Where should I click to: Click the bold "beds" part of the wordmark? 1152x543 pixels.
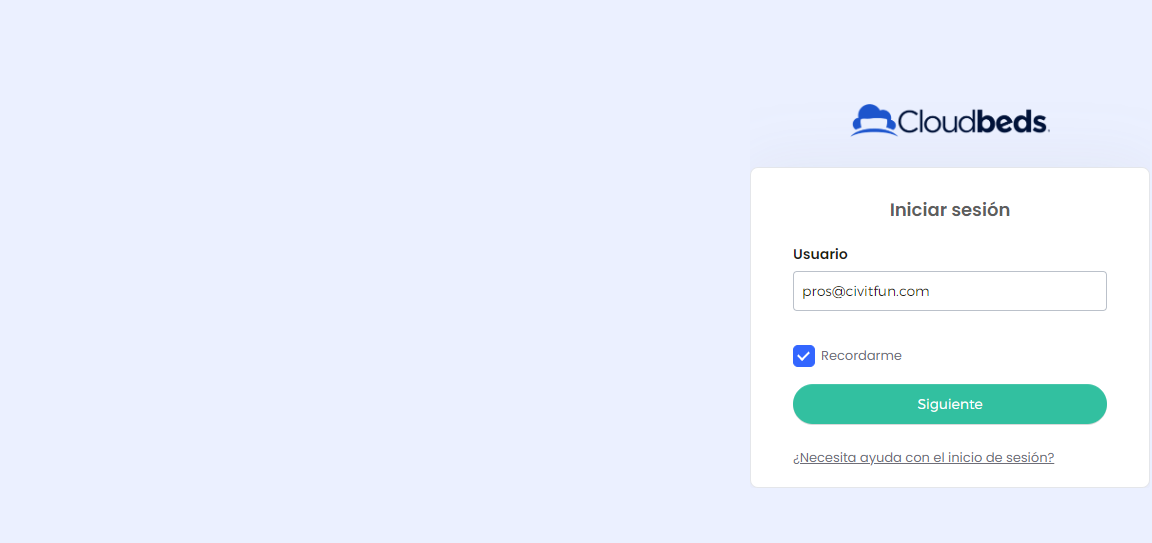point(1012,122)
